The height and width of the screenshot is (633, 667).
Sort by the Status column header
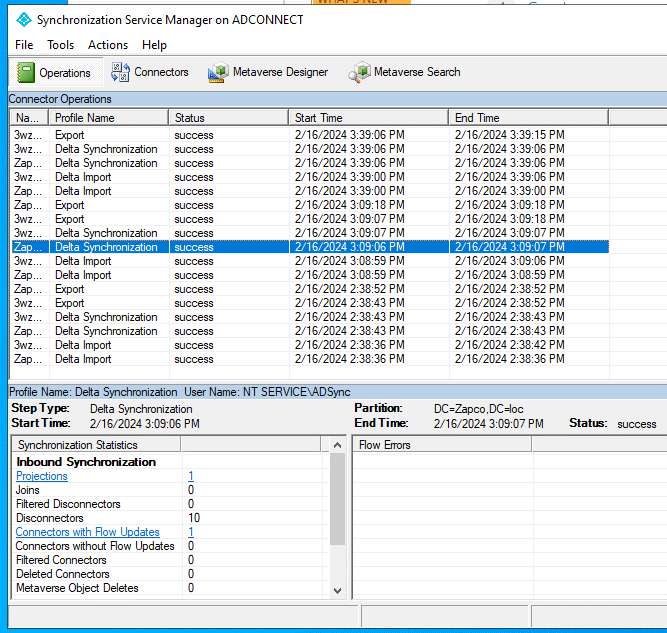(x=229, y=118)
